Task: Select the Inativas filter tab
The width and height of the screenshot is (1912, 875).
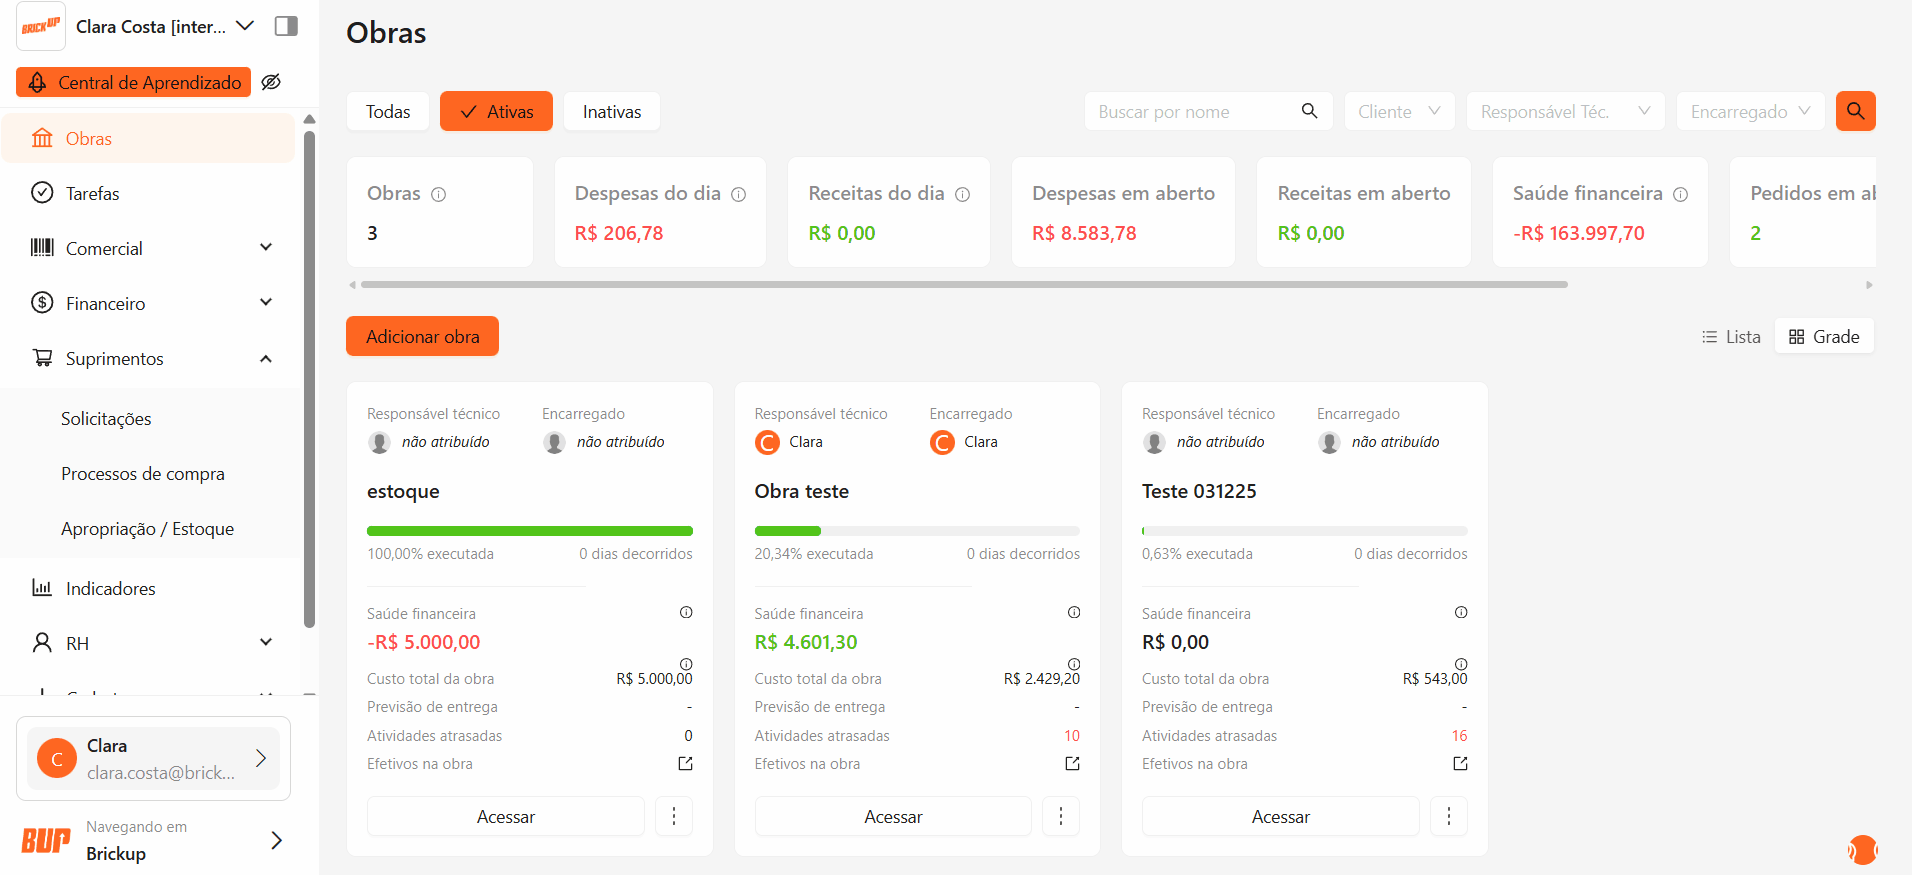Action: (x=611, y=112)
